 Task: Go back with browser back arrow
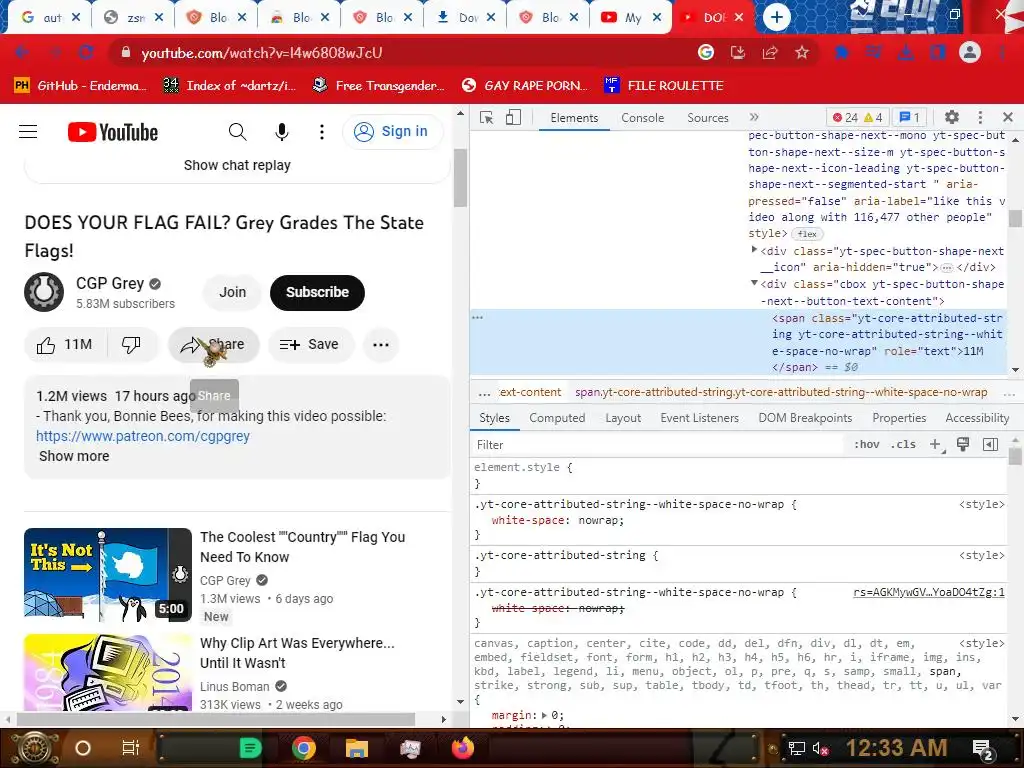tap(22, 52)
